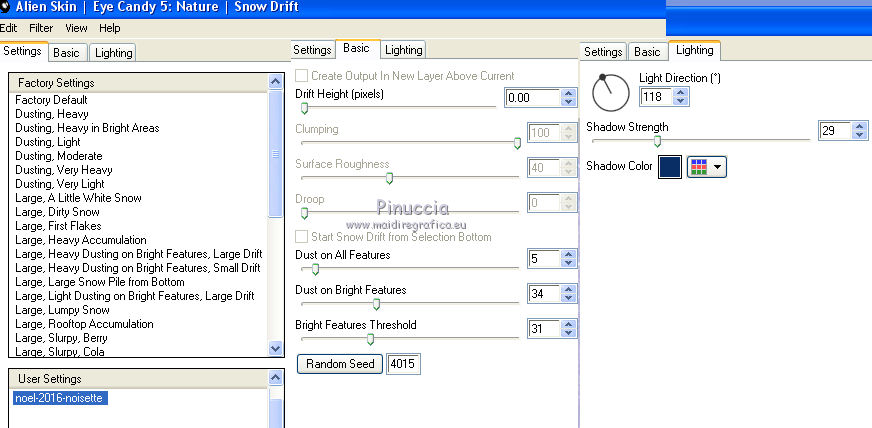Viewport: 872px width, 428px height.
Task: Toggle Create Output In New Layer checkbox
Action: 301,76
